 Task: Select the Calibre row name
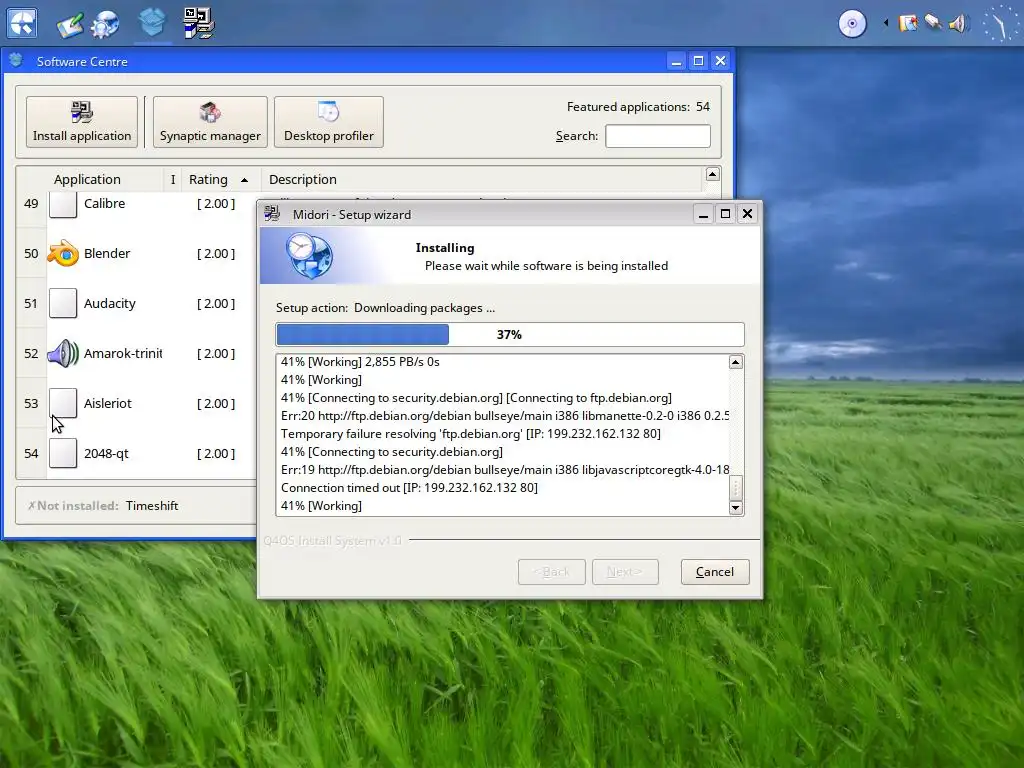104,203
